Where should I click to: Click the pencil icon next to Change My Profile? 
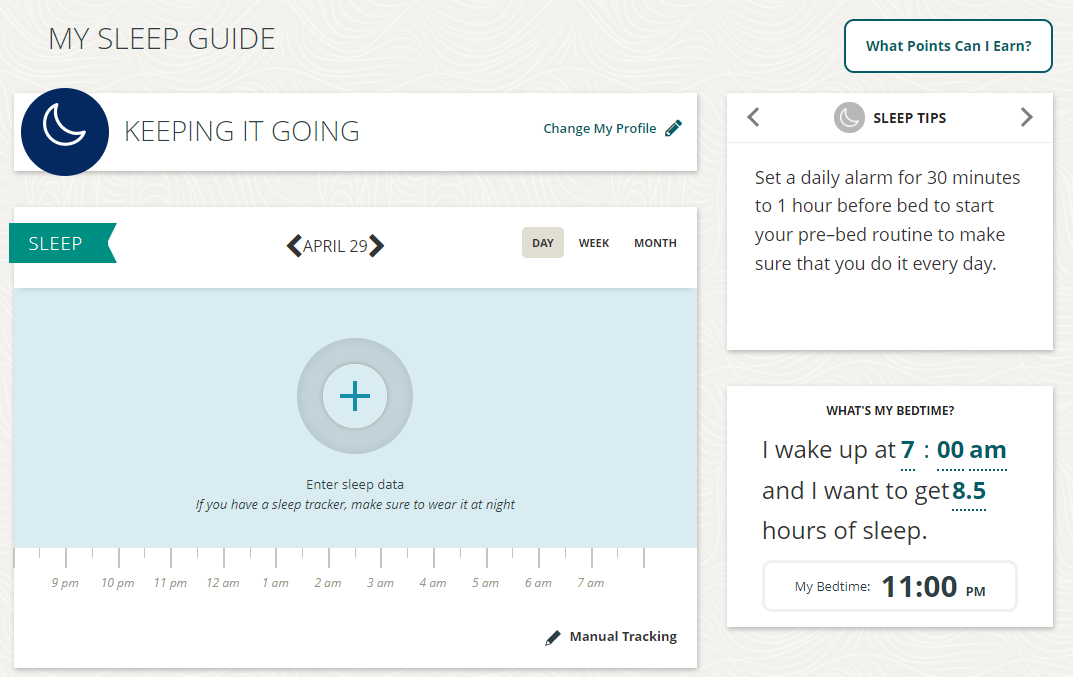pyautogui.click(x=672, y=127)
